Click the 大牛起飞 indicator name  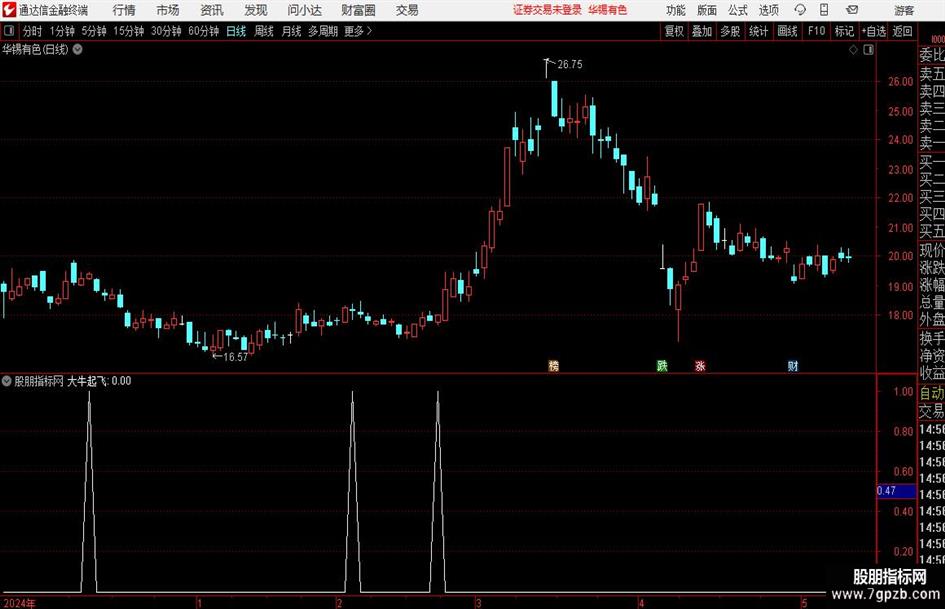[x=87, y=381]
